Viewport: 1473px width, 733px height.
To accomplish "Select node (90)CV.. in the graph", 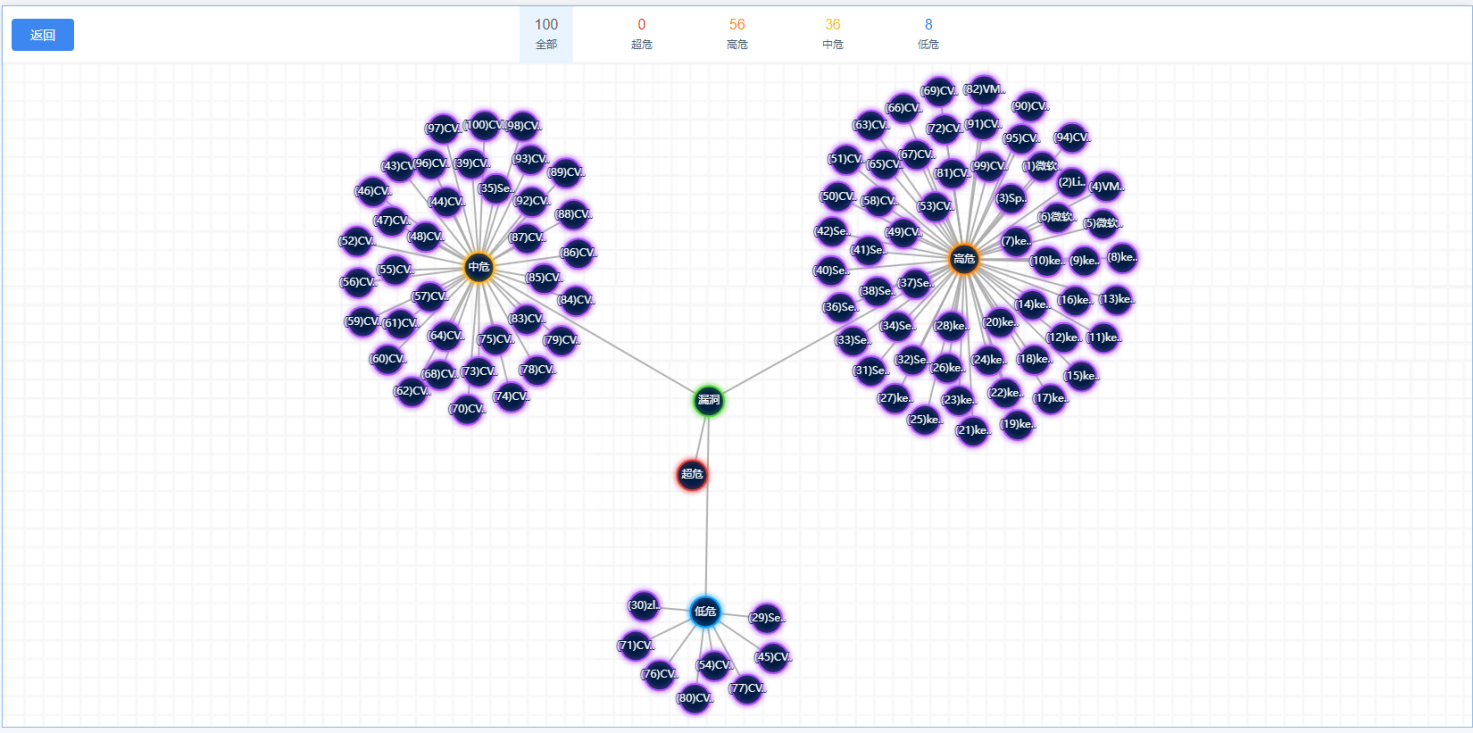I will tap(1030, 106).
